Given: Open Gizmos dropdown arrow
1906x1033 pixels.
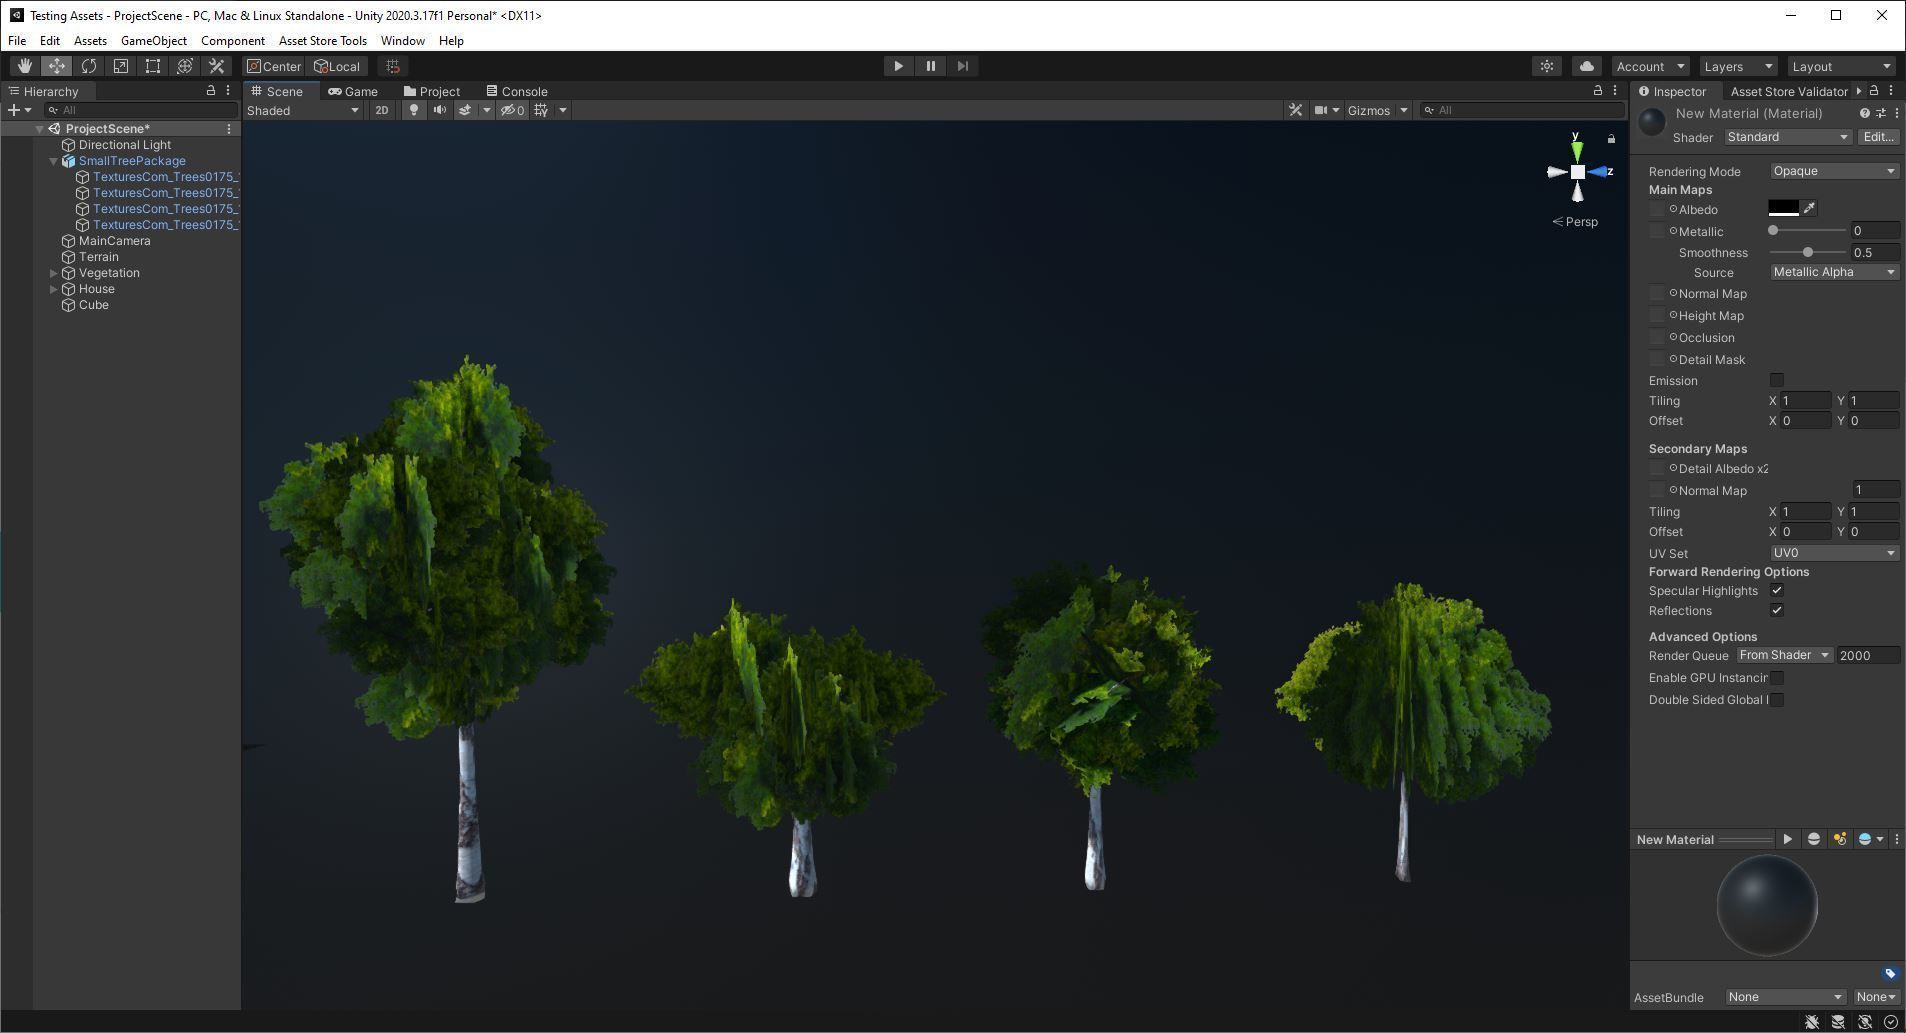Looking at the screenshot, I should click(1404, 110).
